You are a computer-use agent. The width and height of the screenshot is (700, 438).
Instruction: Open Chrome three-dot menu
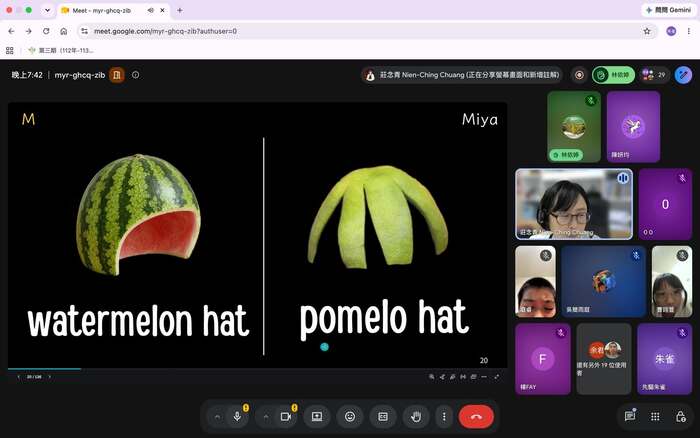(x=689, y=31)
